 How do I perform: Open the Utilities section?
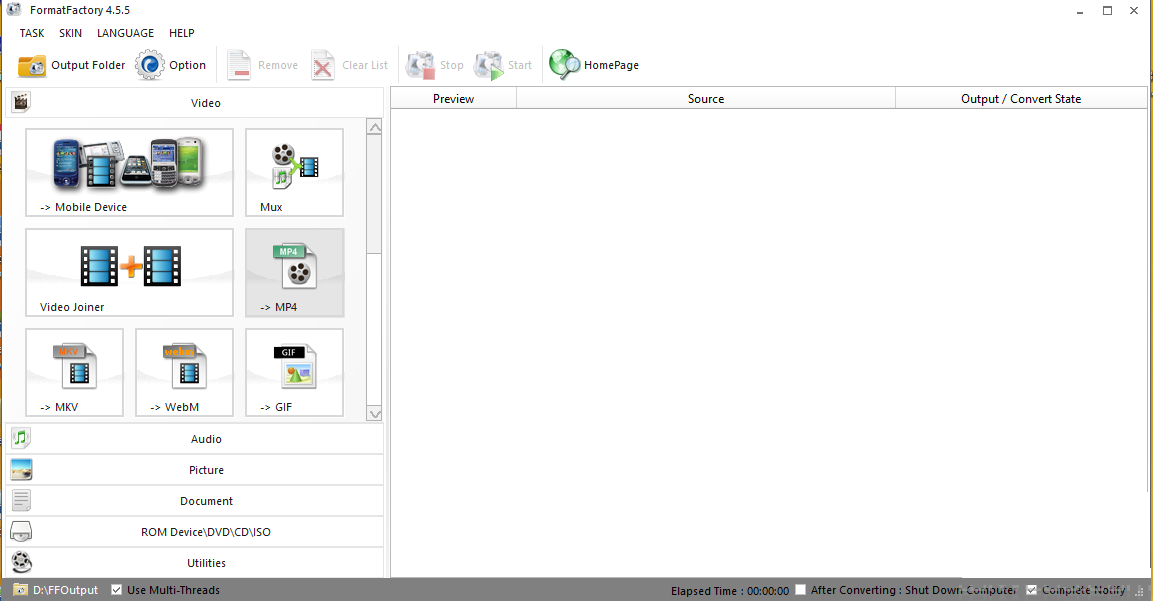(x=206, y=562)
